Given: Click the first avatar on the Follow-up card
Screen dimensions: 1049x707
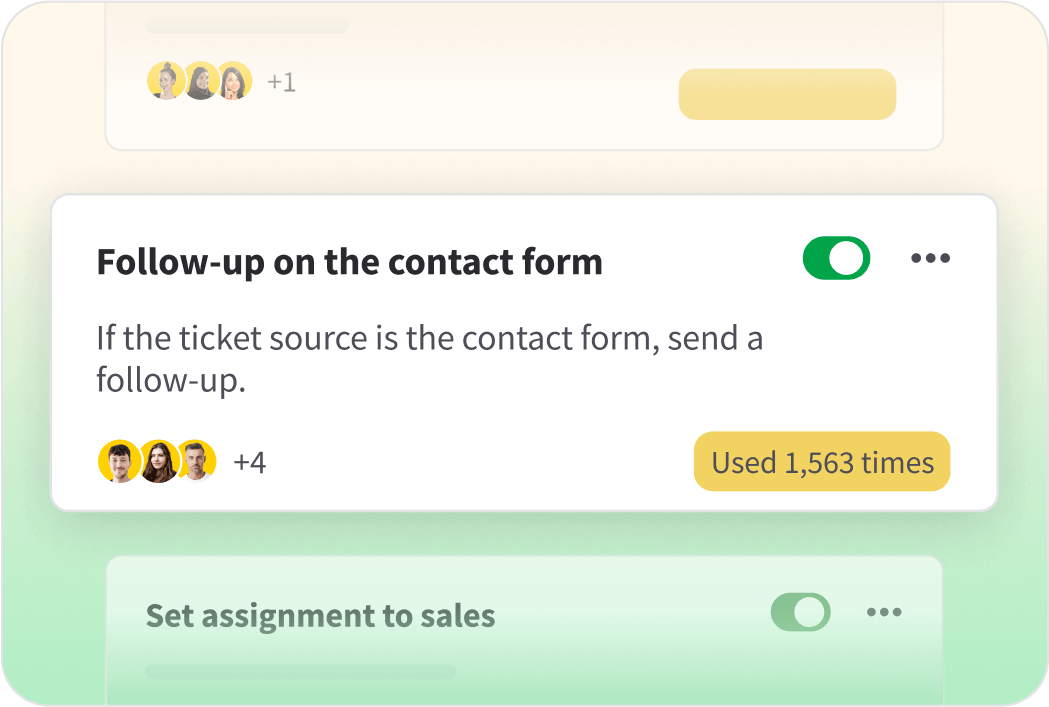Looking at the screenshot, I should (x=117, y=461).
